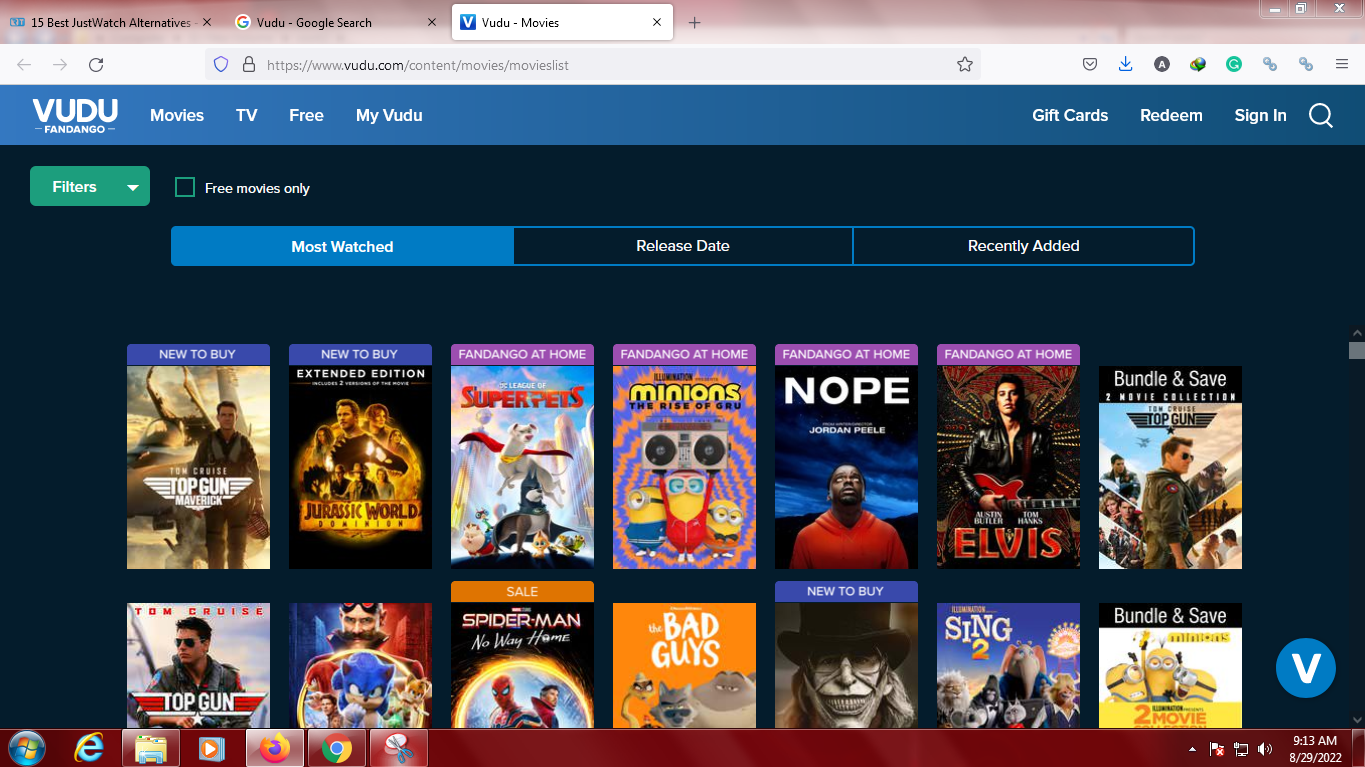Bookmark this page with the star icon
The image size is (1365, 767).
[964, 64]
